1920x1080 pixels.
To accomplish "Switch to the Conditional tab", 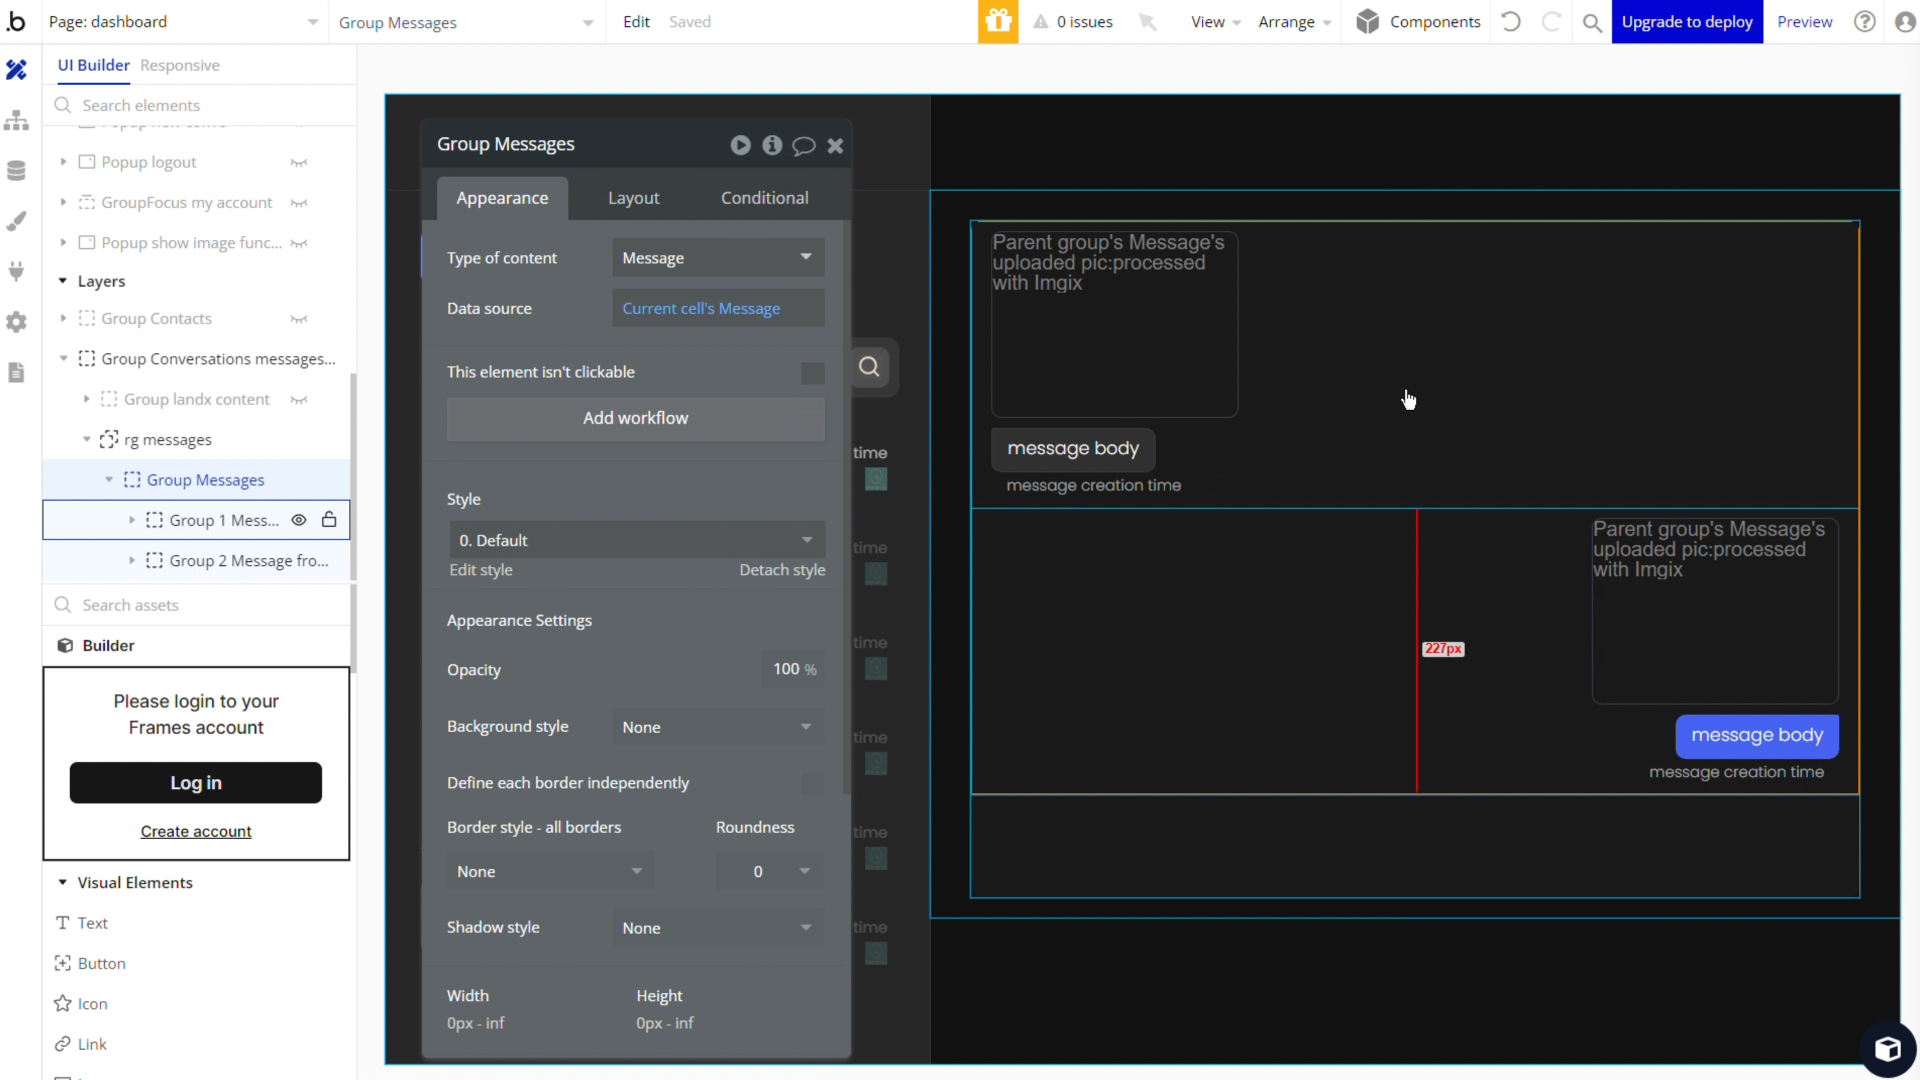I will [x=764, y=198].
